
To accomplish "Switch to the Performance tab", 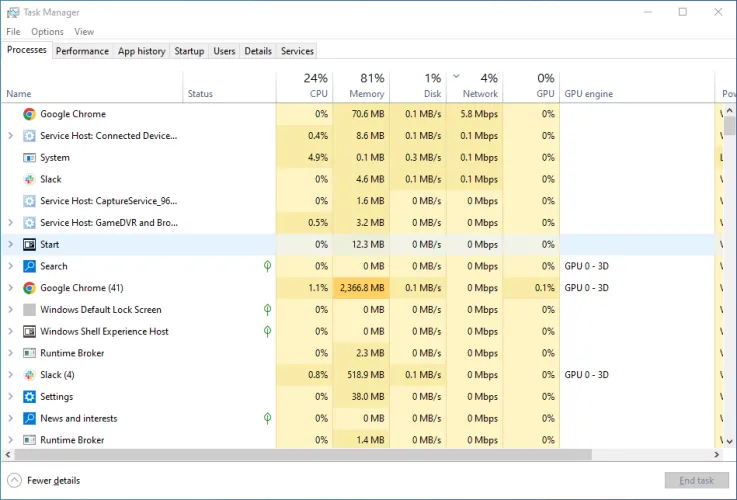I will (82, 51).
